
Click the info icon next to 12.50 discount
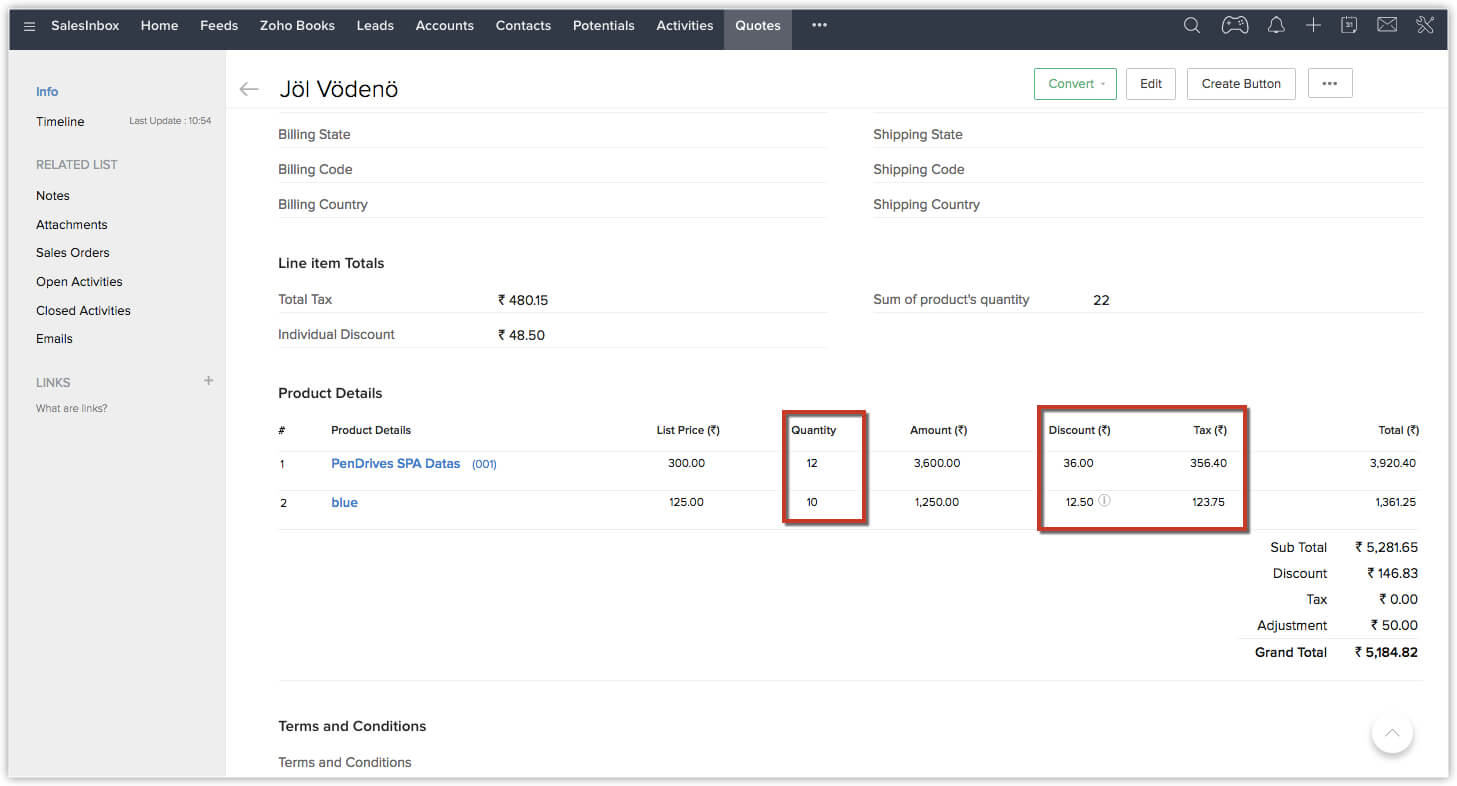coord(1104,501)
